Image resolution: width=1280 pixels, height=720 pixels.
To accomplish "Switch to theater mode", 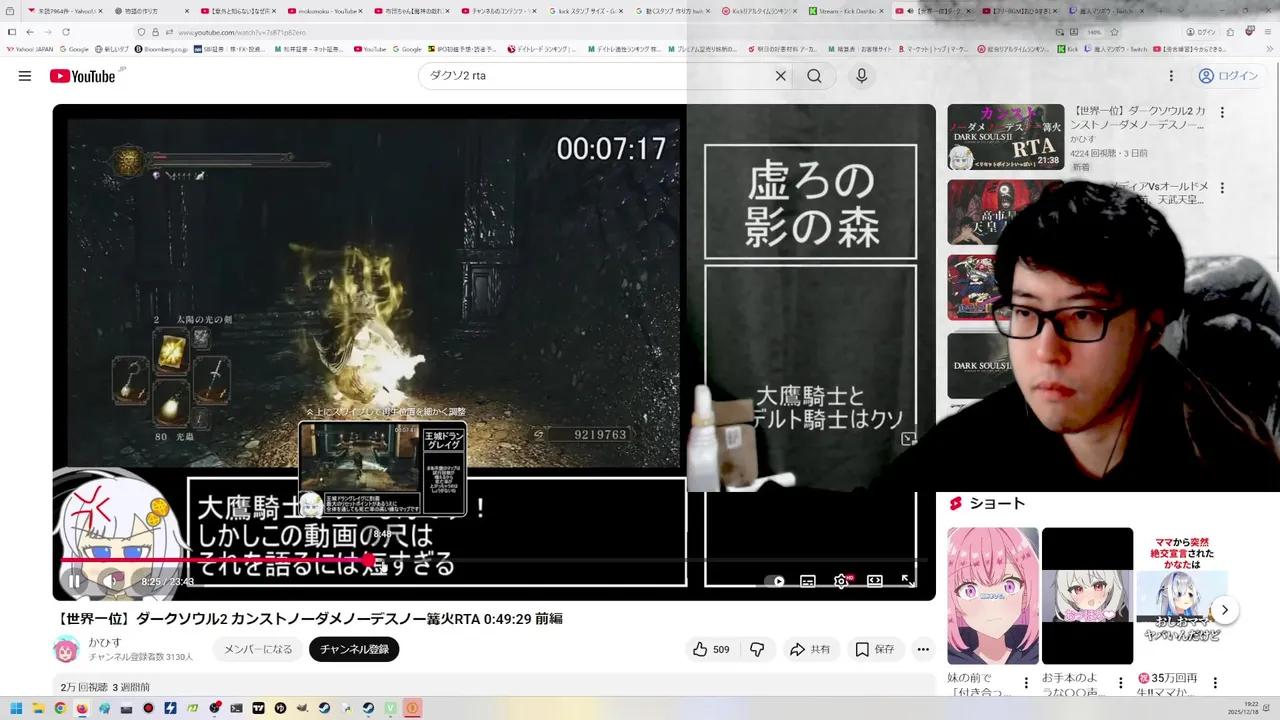I will pos(875,581).
